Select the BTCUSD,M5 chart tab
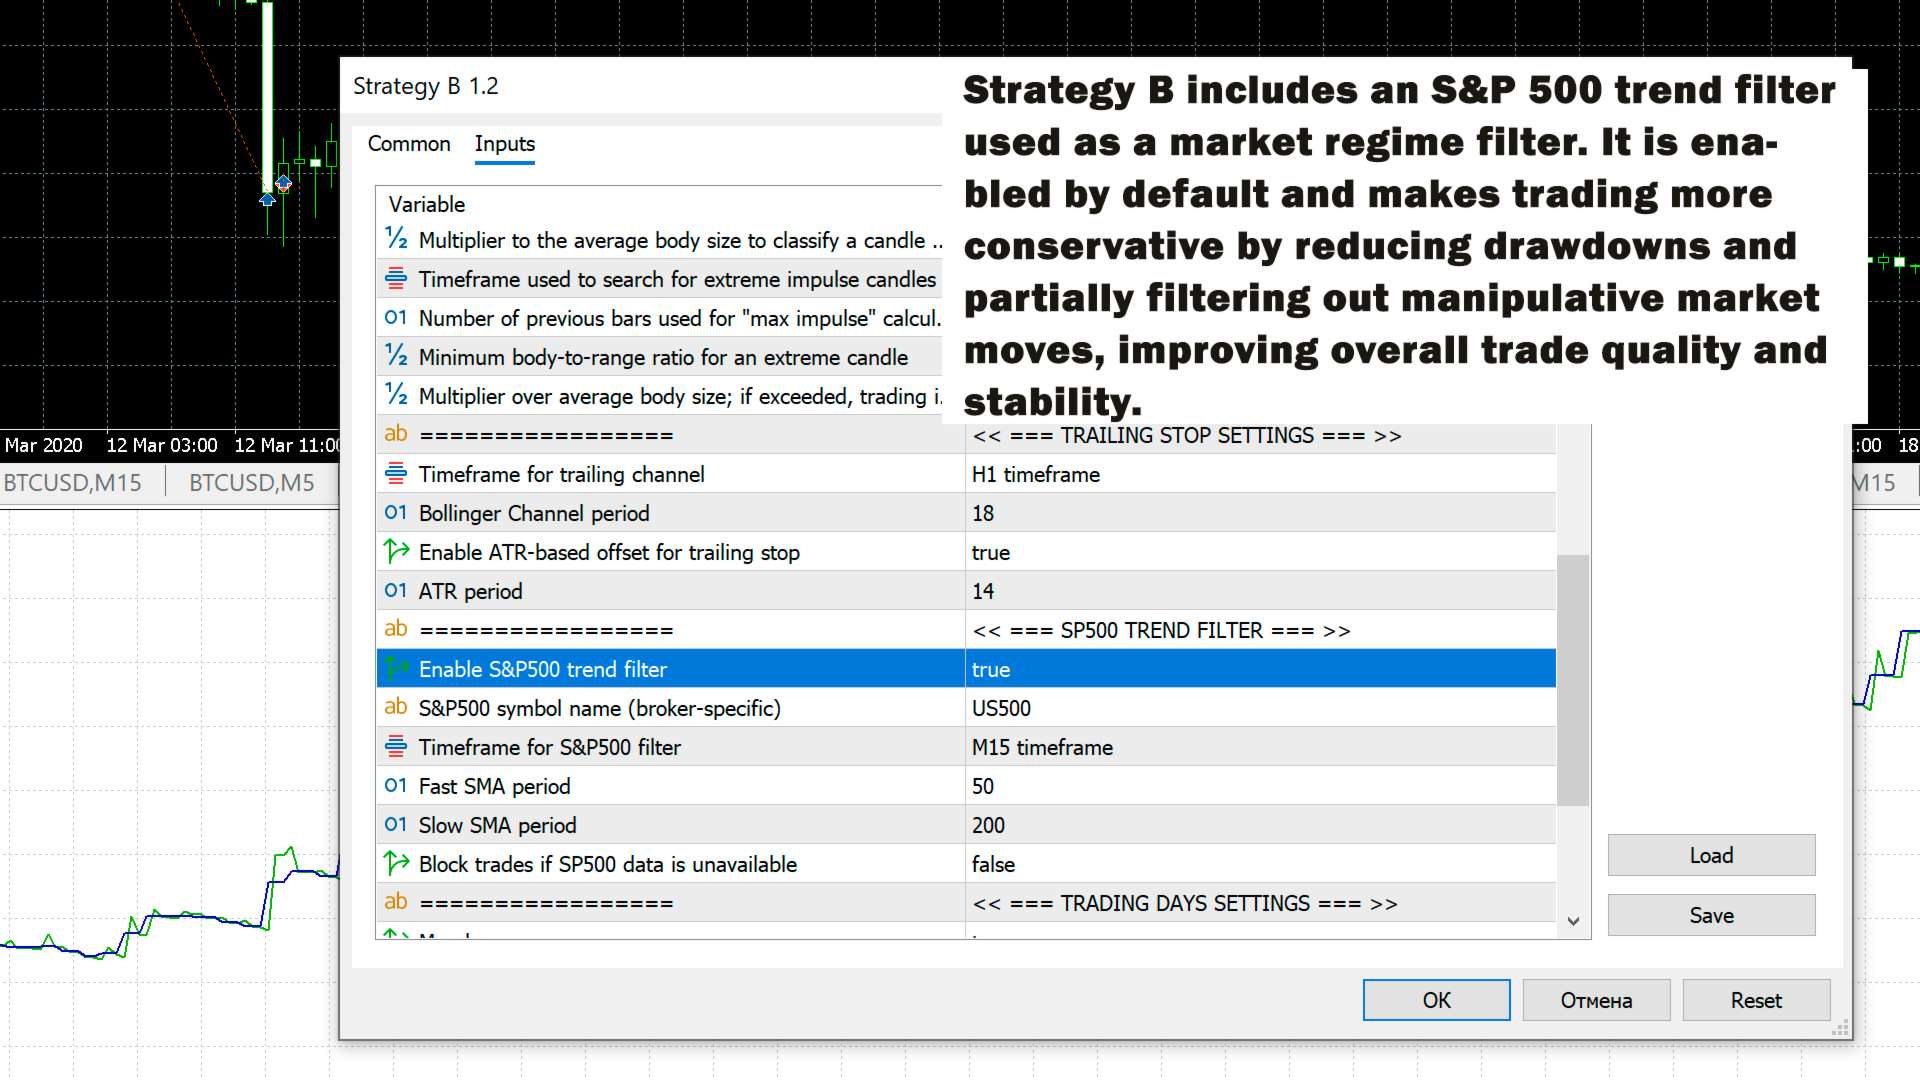This screenshot has height=1080, width=1920. tap(251, 483)
